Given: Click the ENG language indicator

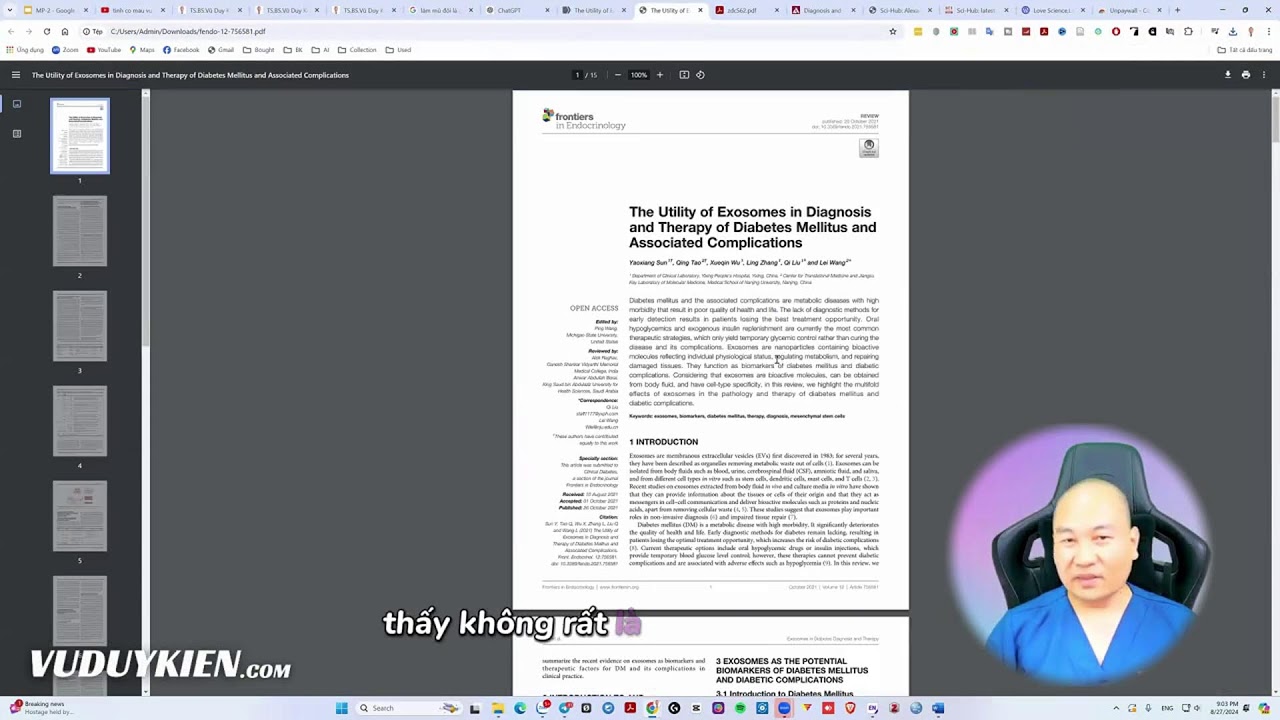Looking at the screenshot, I should coord(1167,708).
